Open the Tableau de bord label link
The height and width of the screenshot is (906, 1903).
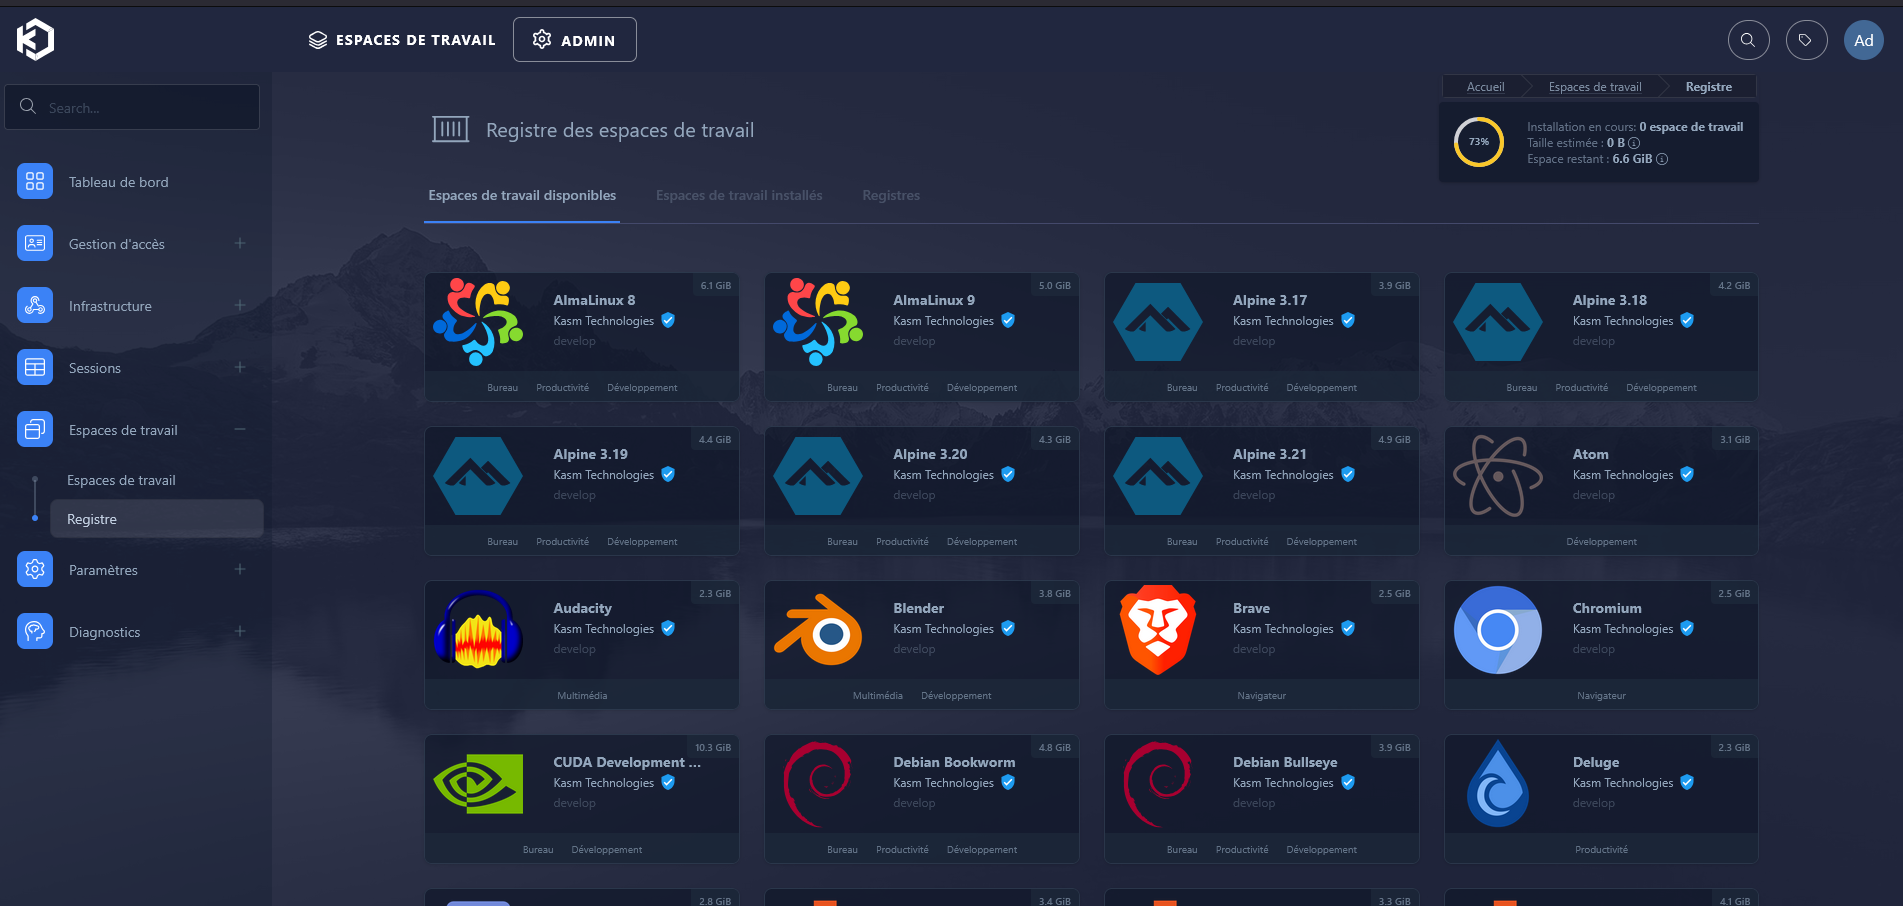point(118,182)
